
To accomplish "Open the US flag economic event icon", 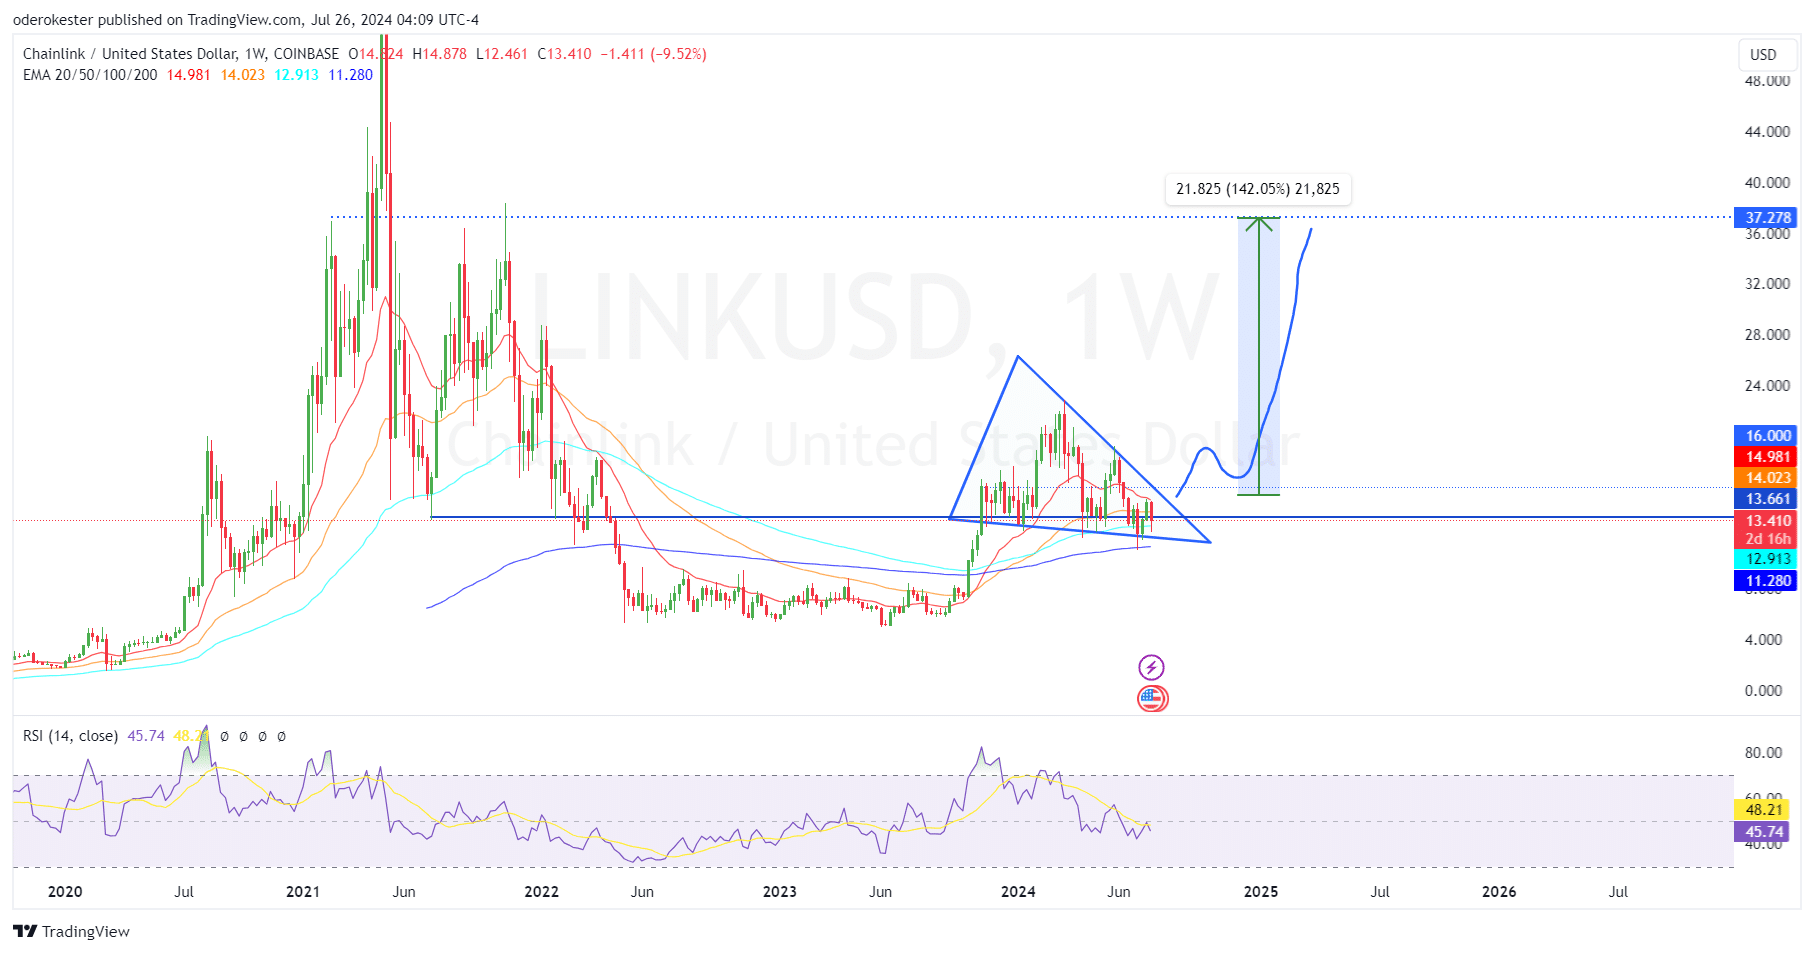I will (x=1152, y=698).
